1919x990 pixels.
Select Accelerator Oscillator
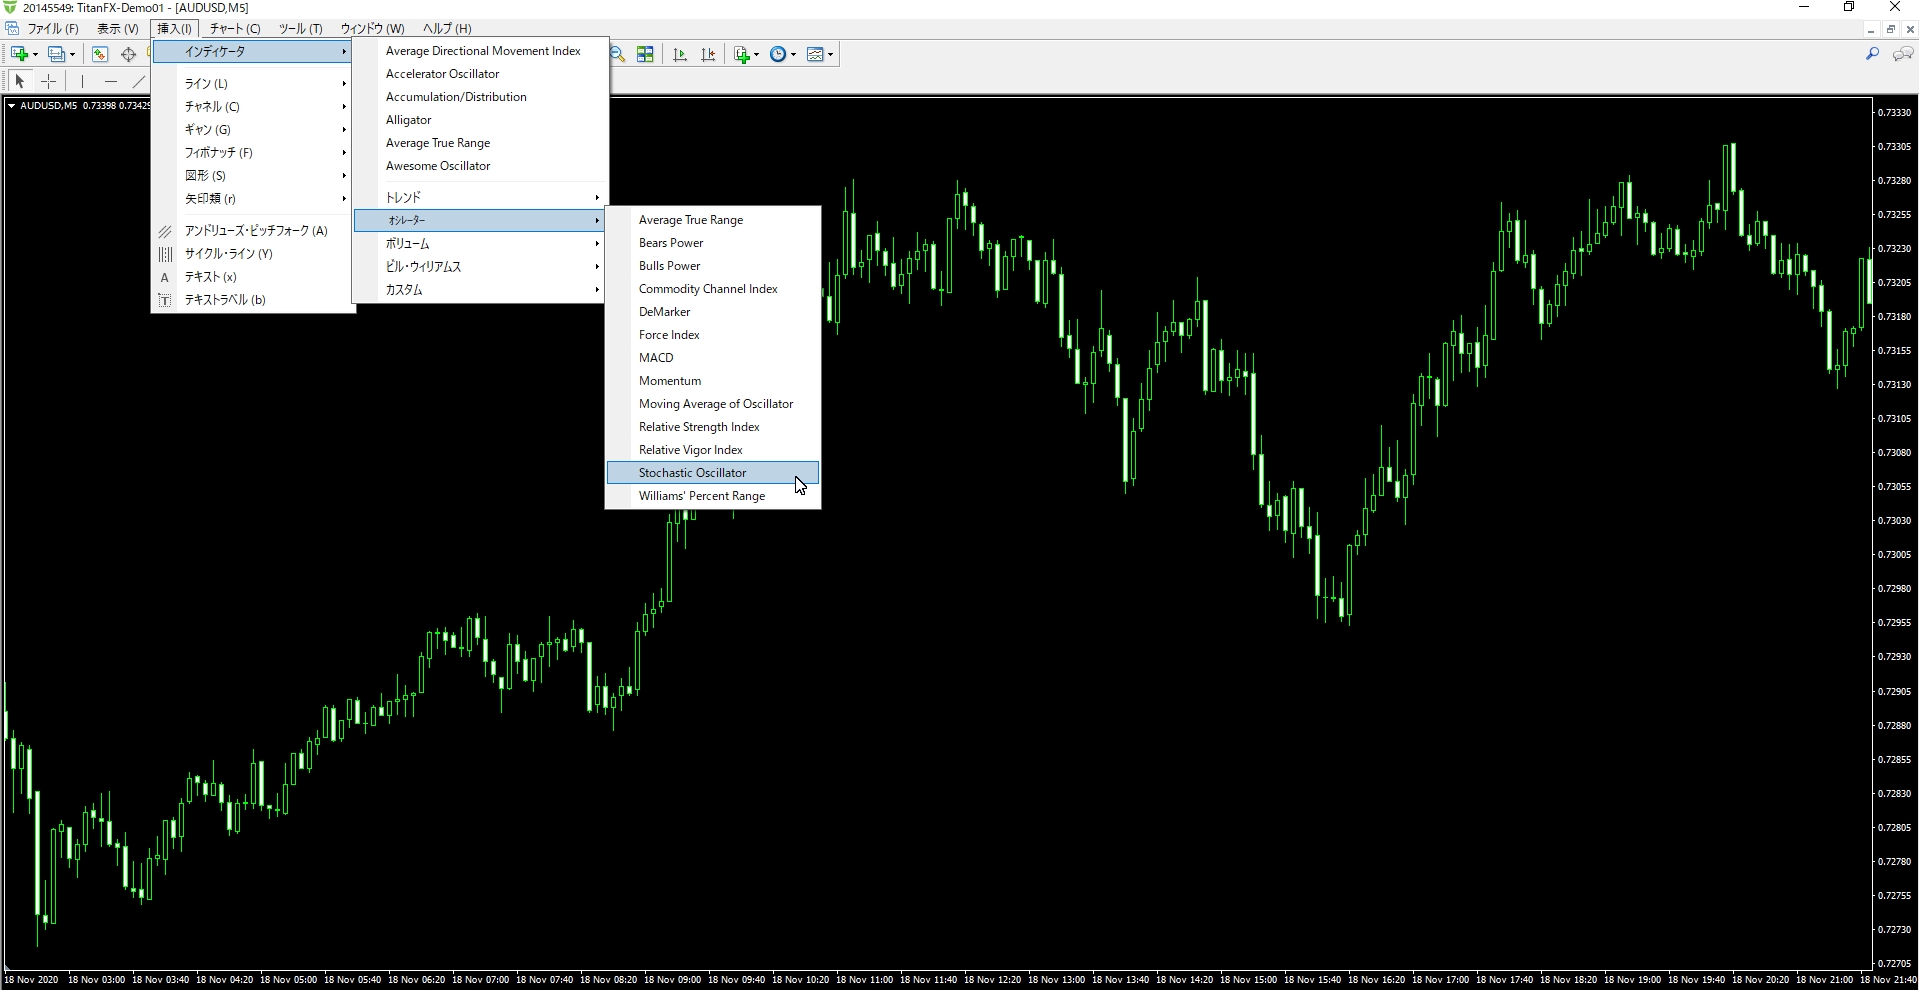point(480,74)
